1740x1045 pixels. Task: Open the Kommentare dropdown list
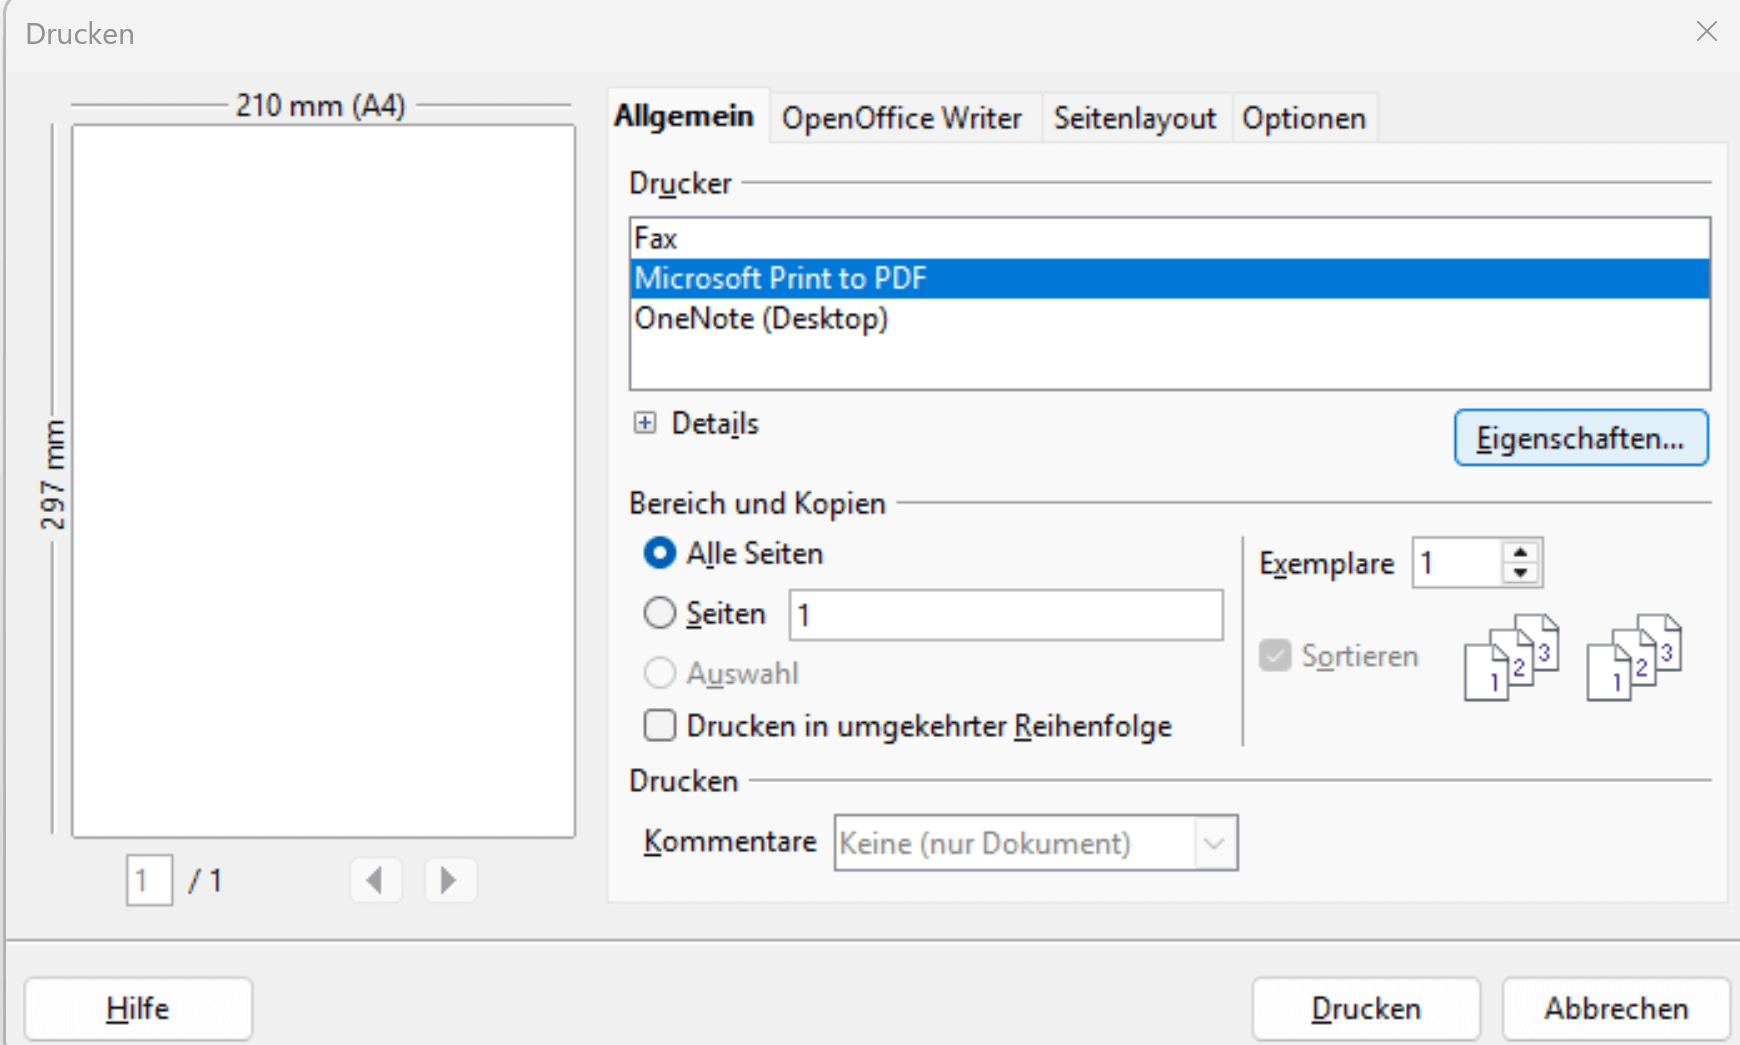click(x=1214, y=843)
